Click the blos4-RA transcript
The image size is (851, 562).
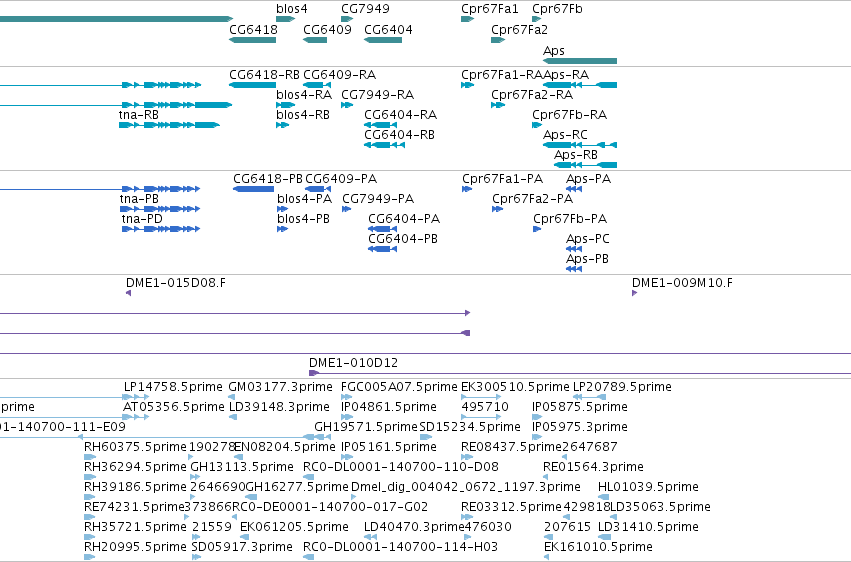tap(285, 105)
